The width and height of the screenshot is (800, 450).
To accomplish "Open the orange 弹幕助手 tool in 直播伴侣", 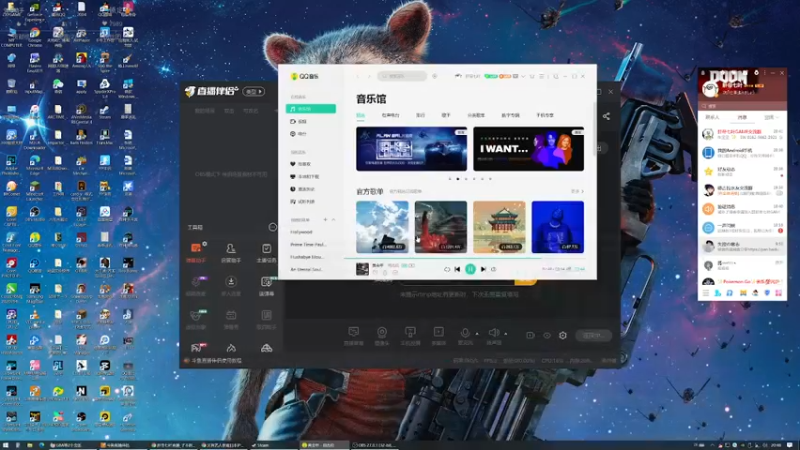I will point(196,252).
